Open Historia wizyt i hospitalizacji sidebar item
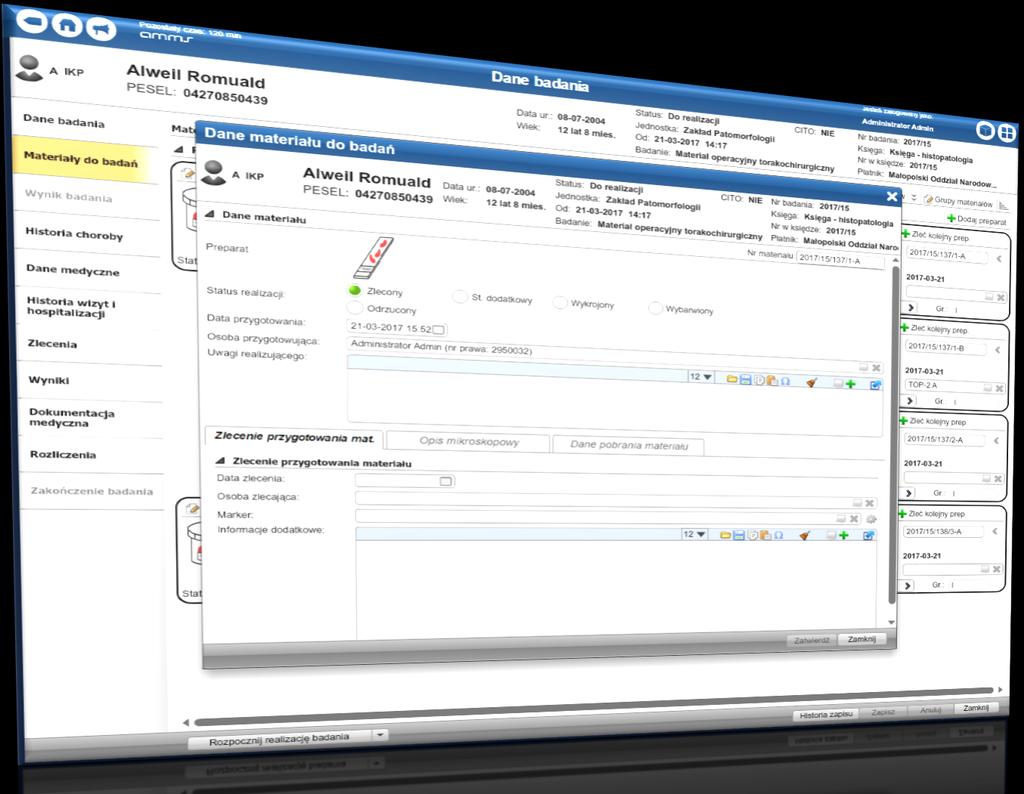 click(71, 307)
